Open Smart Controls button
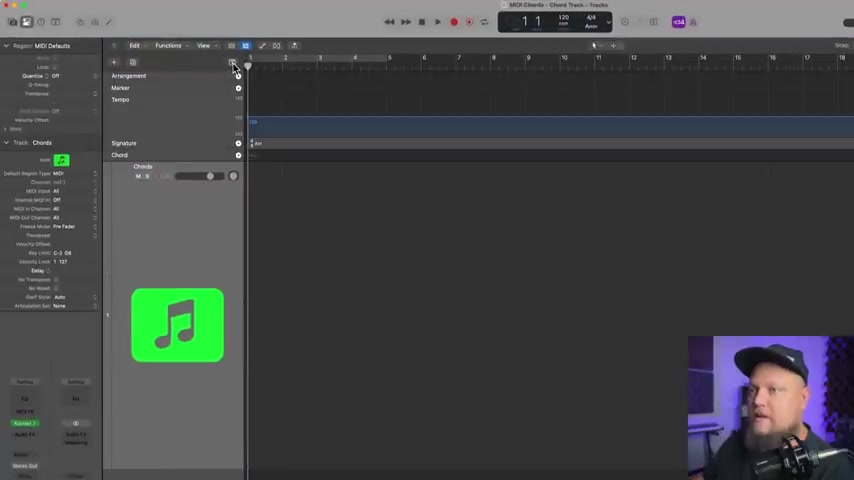Screen dimensions: 854x480 pos(80,22)
